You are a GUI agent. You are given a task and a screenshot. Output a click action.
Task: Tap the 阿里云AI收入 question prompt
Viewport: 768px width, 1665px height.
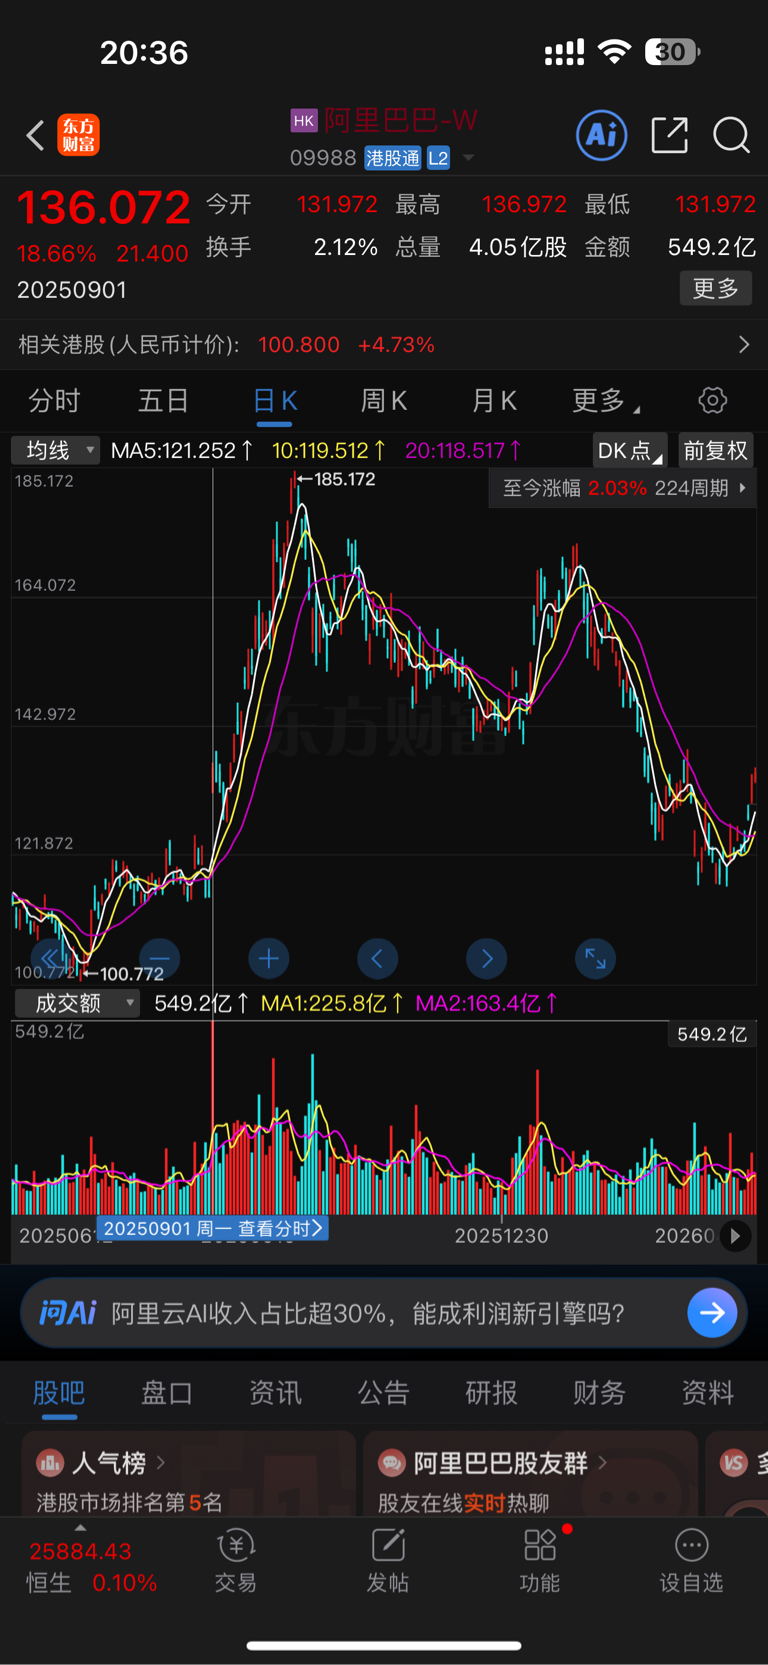368,1313
